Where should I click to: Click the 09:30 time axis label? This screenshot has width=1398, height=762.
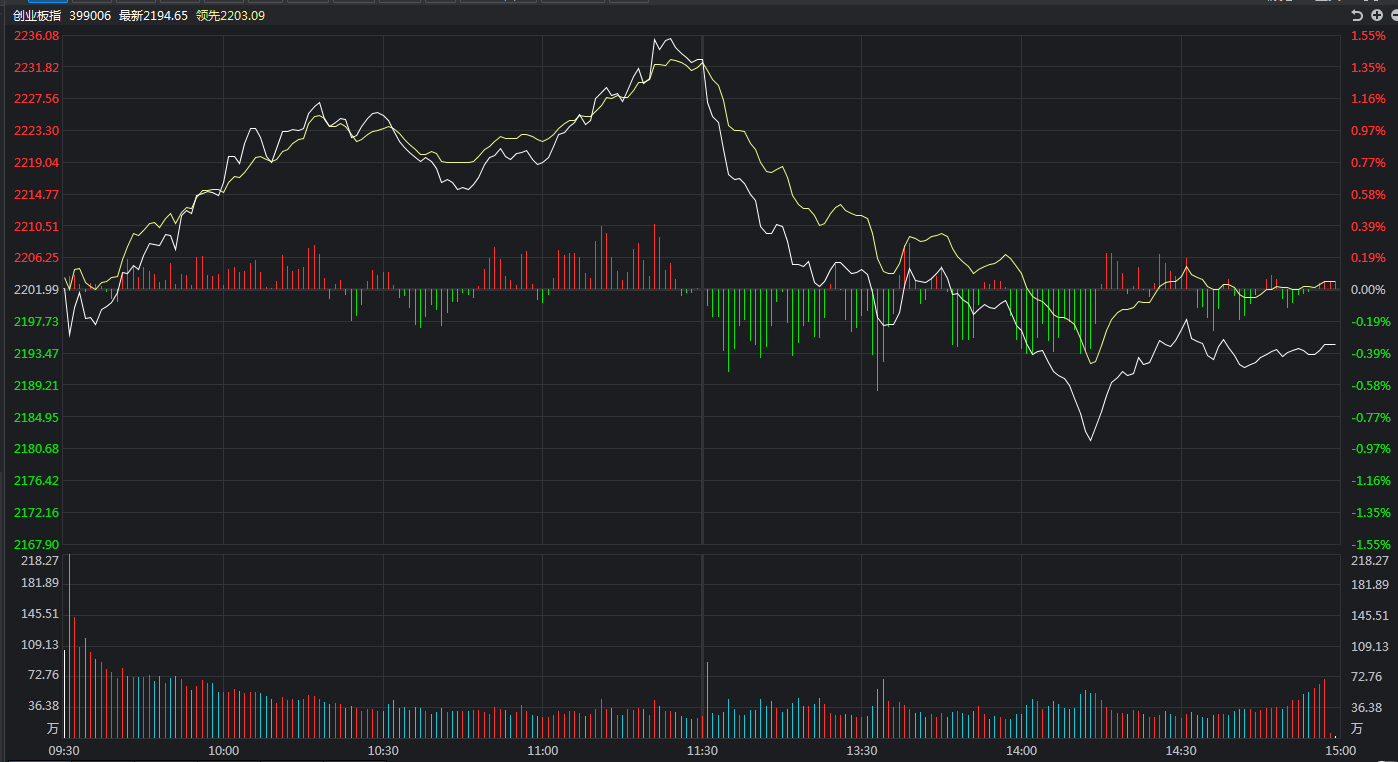click(x=65, y=751)
